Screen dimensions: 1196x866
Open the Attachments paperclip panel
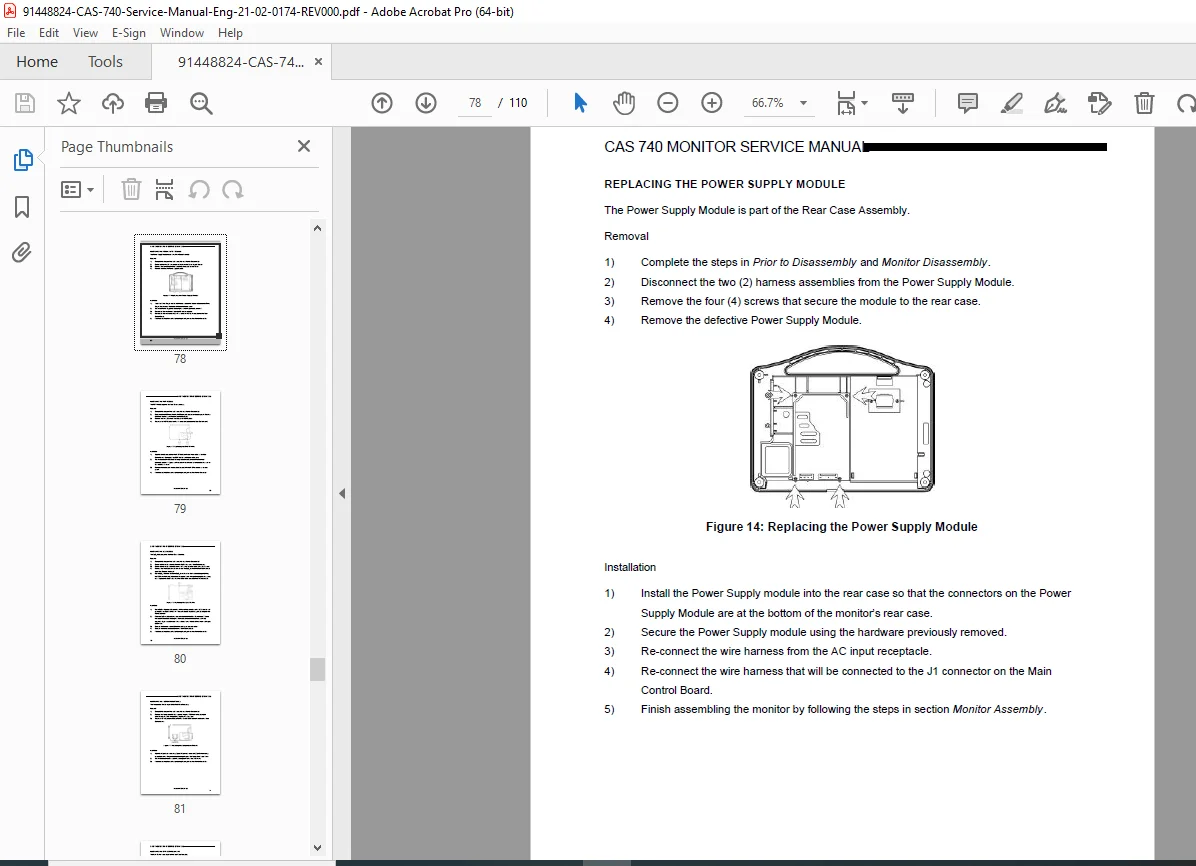click(21, 253)
